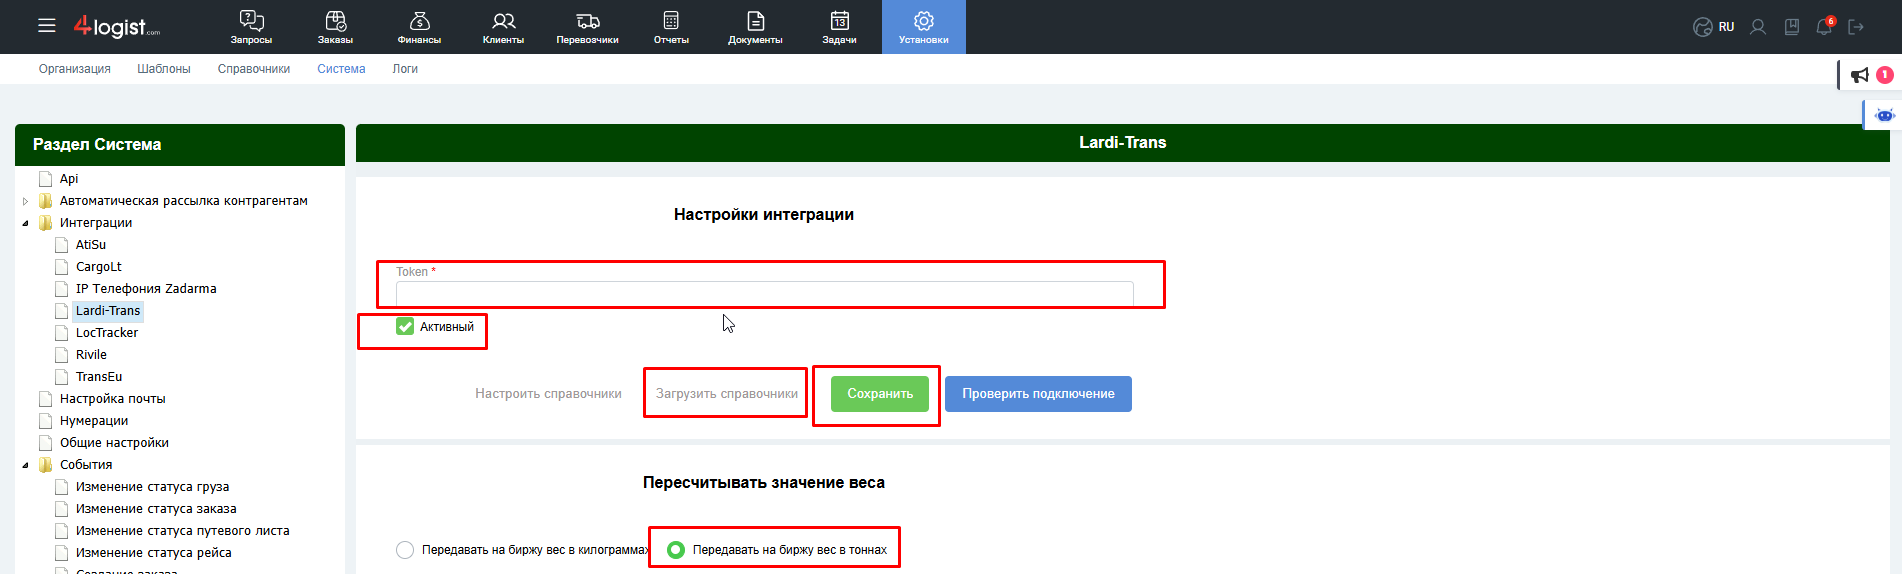This screenshot has height=574, width=1902.
Task: Log out with the exit icon
Action: (1856, 27)
